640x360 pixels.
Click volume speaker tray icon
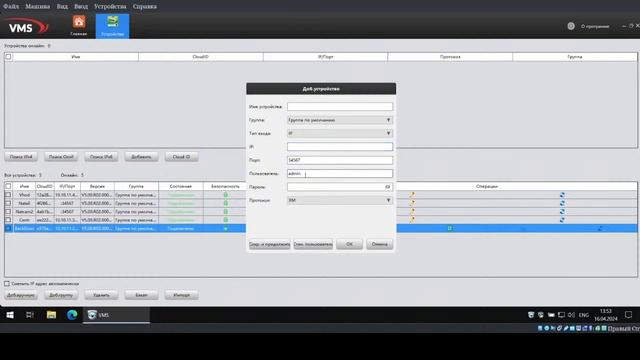click(x=571, y=315)
